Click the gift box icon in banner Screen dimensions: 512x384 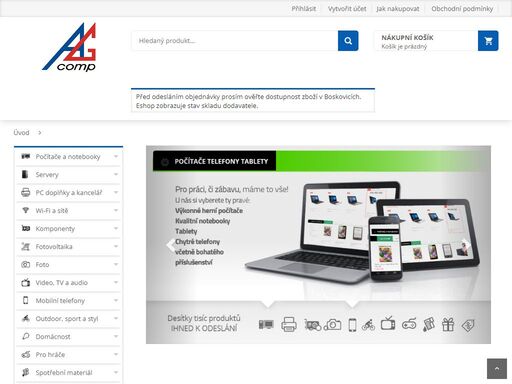448,324
